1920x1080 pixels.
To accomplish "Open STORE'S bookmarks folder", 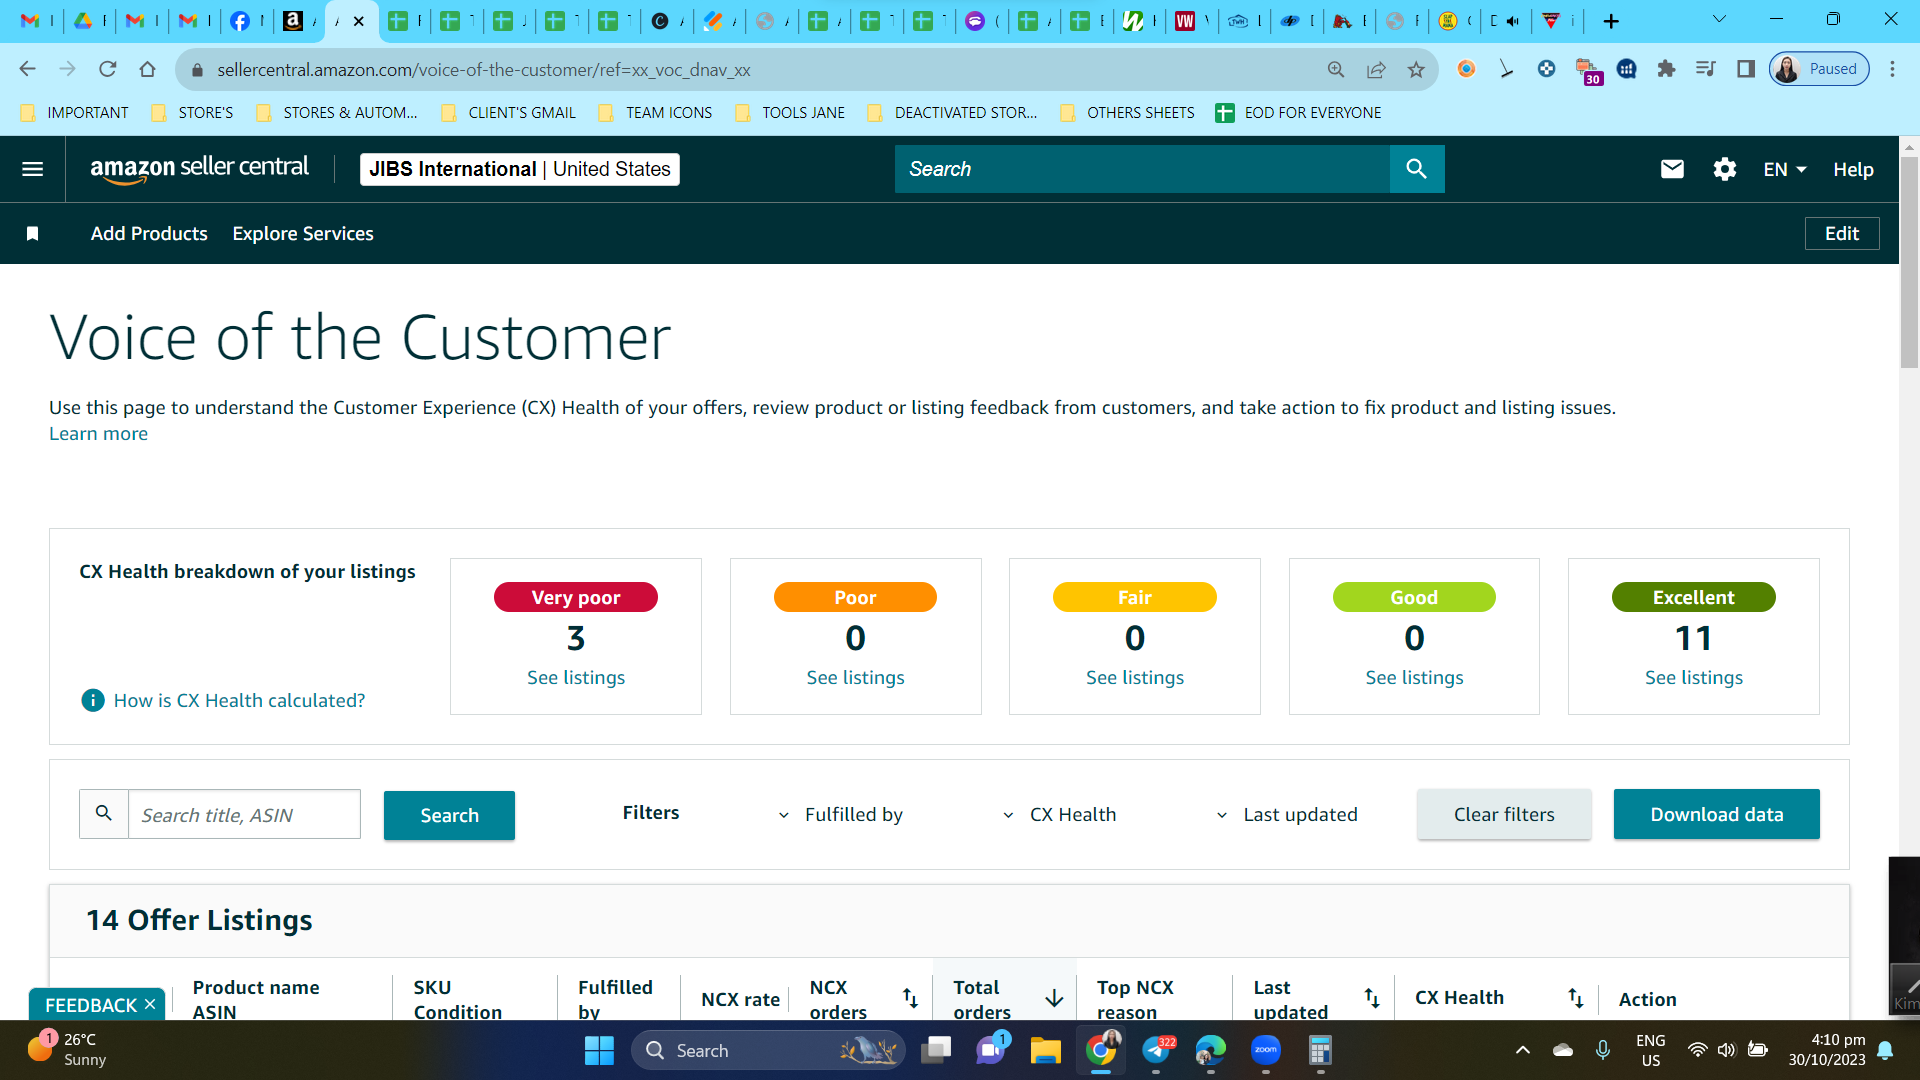I will 192,113.
